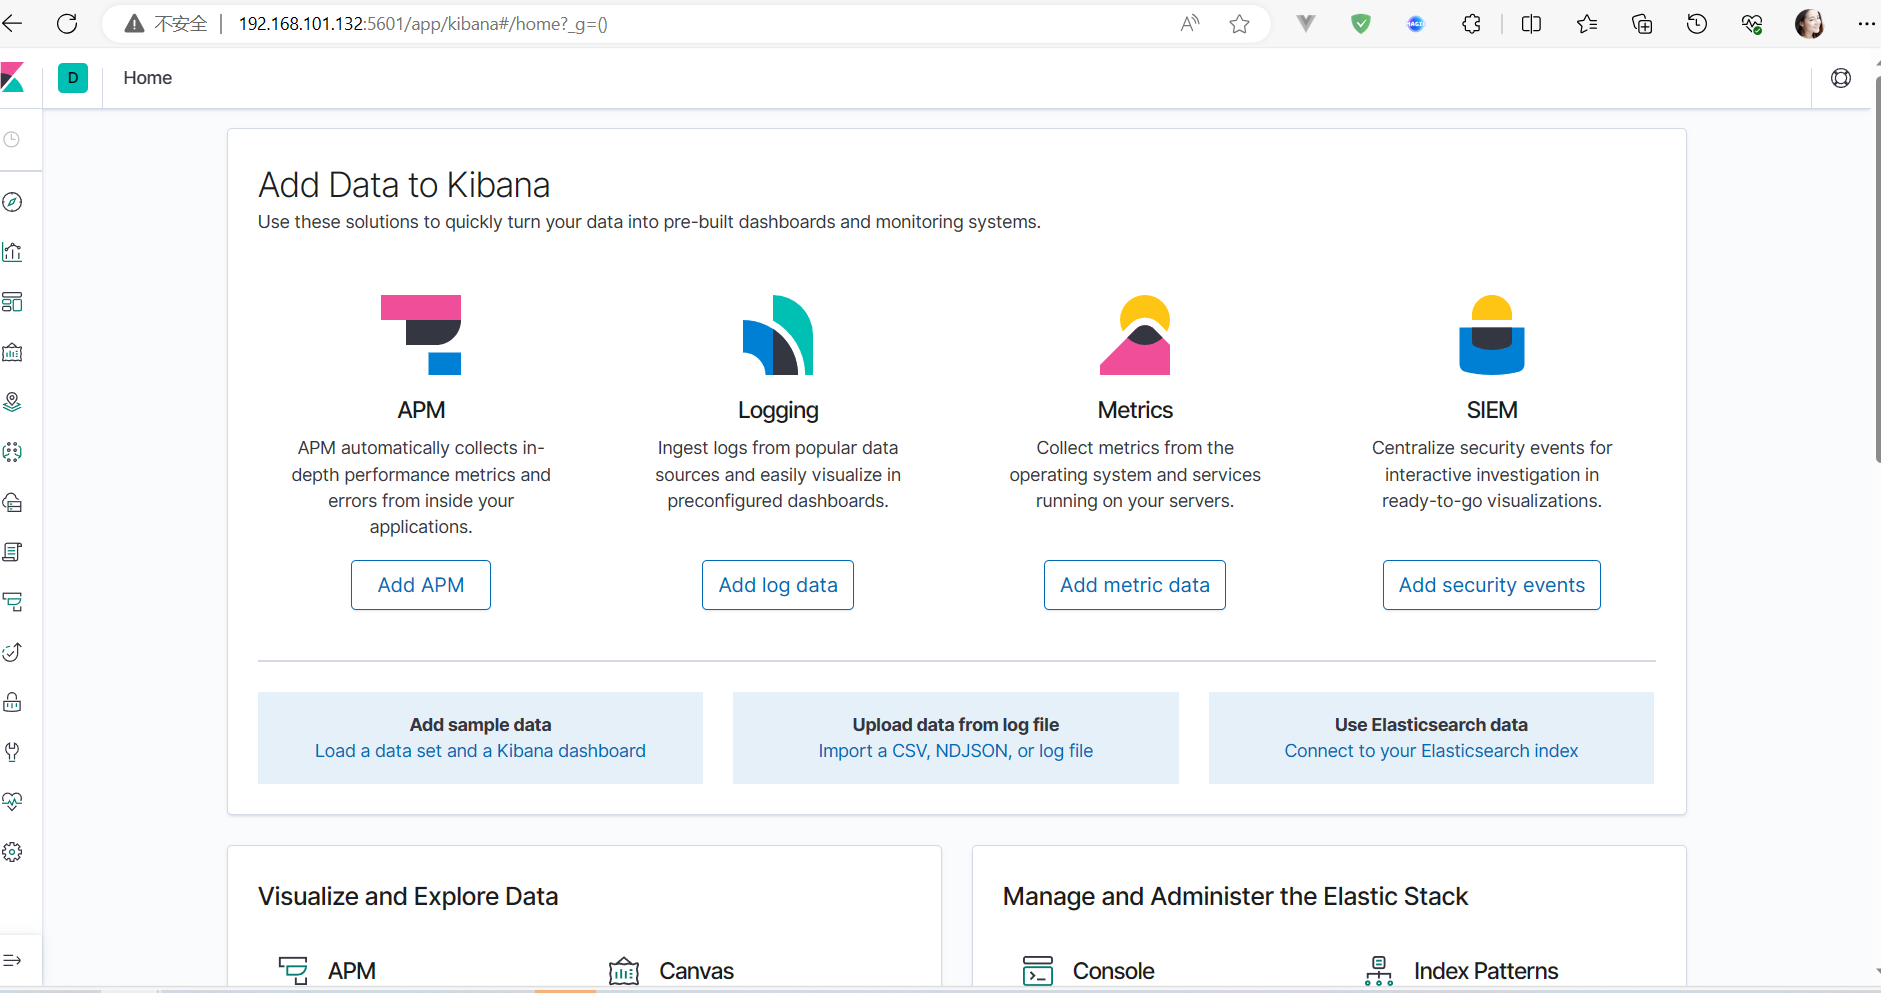Click the SIEM solution heading text
Viewport: 1881px width, 993px height.
(1492, 410)
